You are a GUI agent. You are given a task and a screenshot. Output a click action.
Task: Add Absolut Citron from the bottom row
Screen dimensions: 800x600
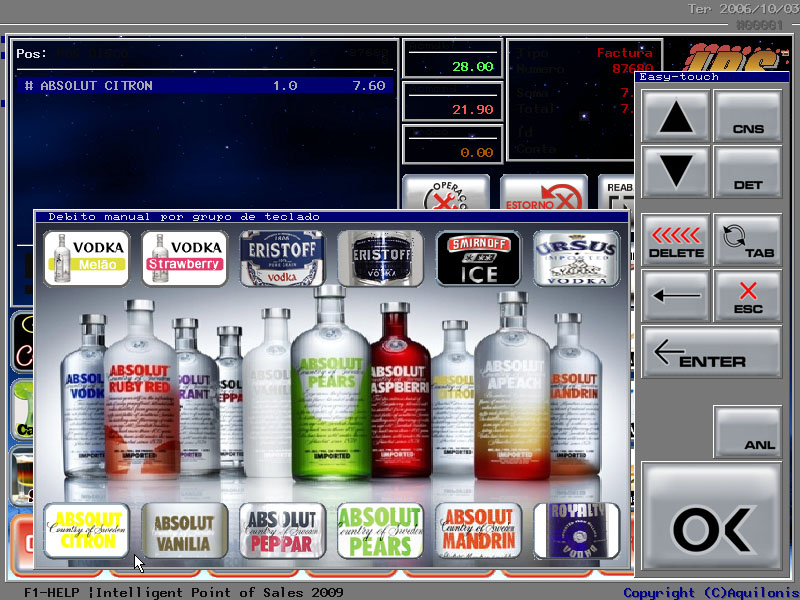pyautogui.click(x=87, y=530)
